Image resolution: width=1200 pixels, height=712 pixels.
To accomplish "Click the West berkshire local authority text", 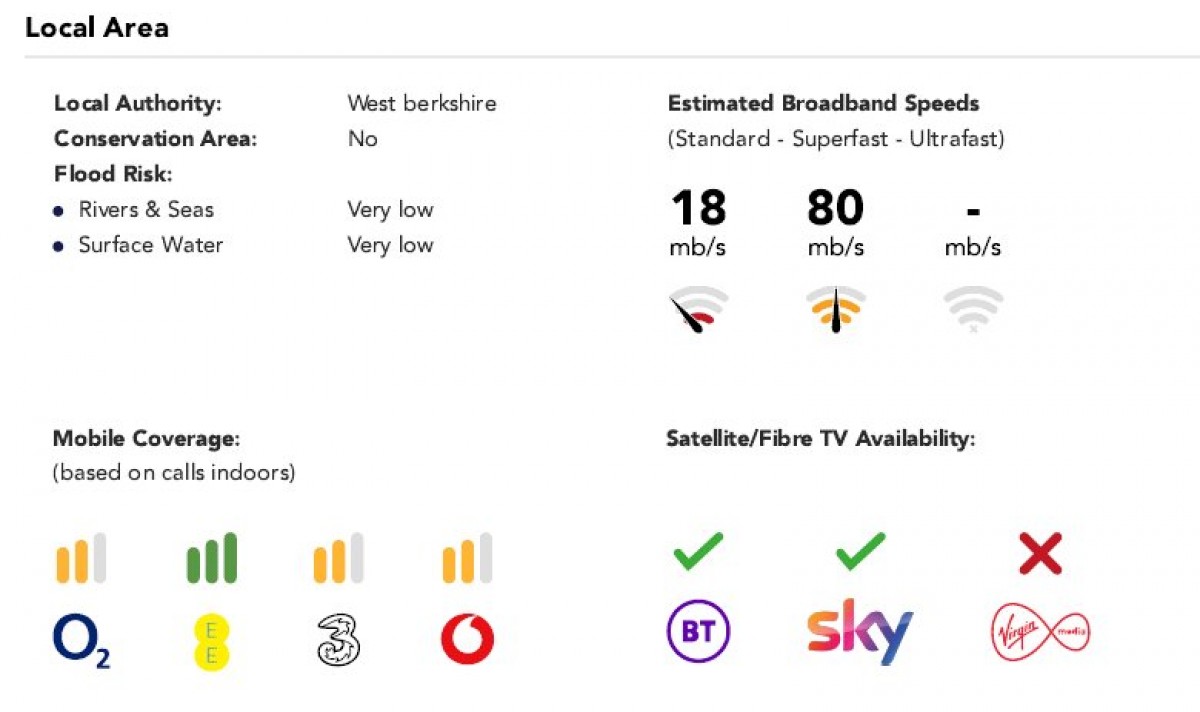I will pyautogui.click(x=421, y=103).
